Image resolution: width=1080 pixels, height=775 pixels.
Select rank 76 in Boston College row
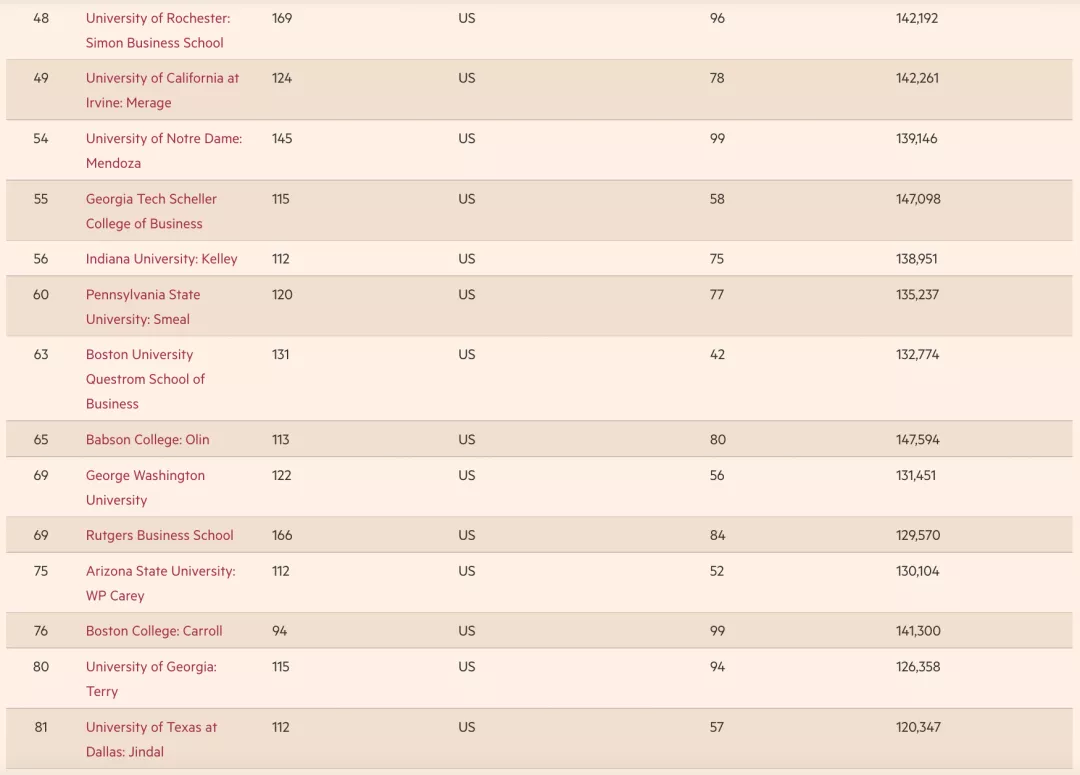[x=41, y=631]
